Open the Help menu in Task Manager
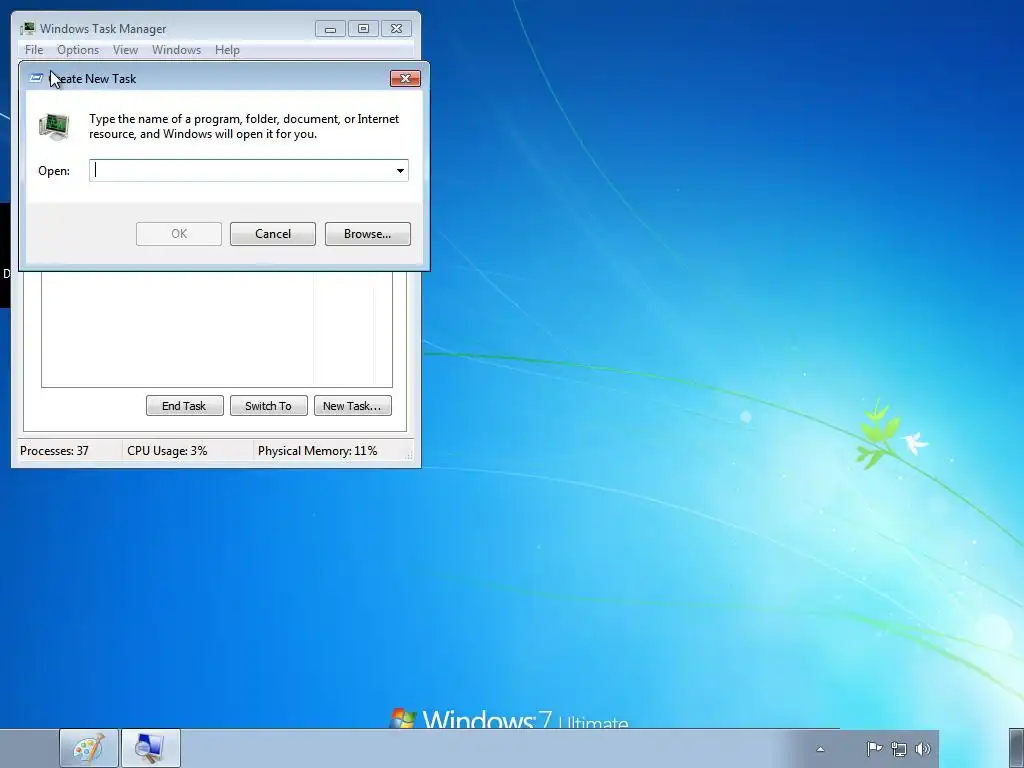This screenshot has height=768, width=1024. [227, 50]
